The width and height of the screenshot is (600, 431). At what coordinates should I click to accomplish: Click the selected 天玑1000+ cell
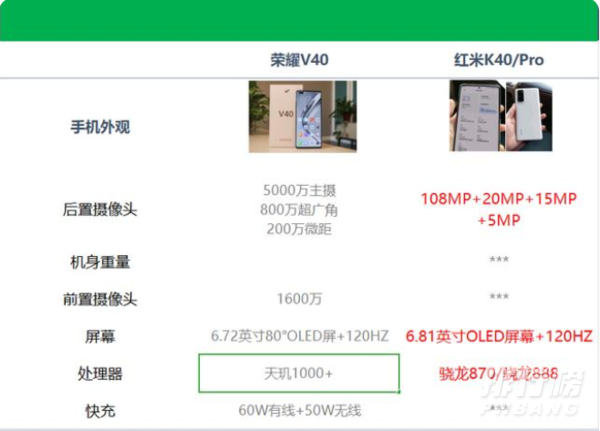[x=299, y=373]
